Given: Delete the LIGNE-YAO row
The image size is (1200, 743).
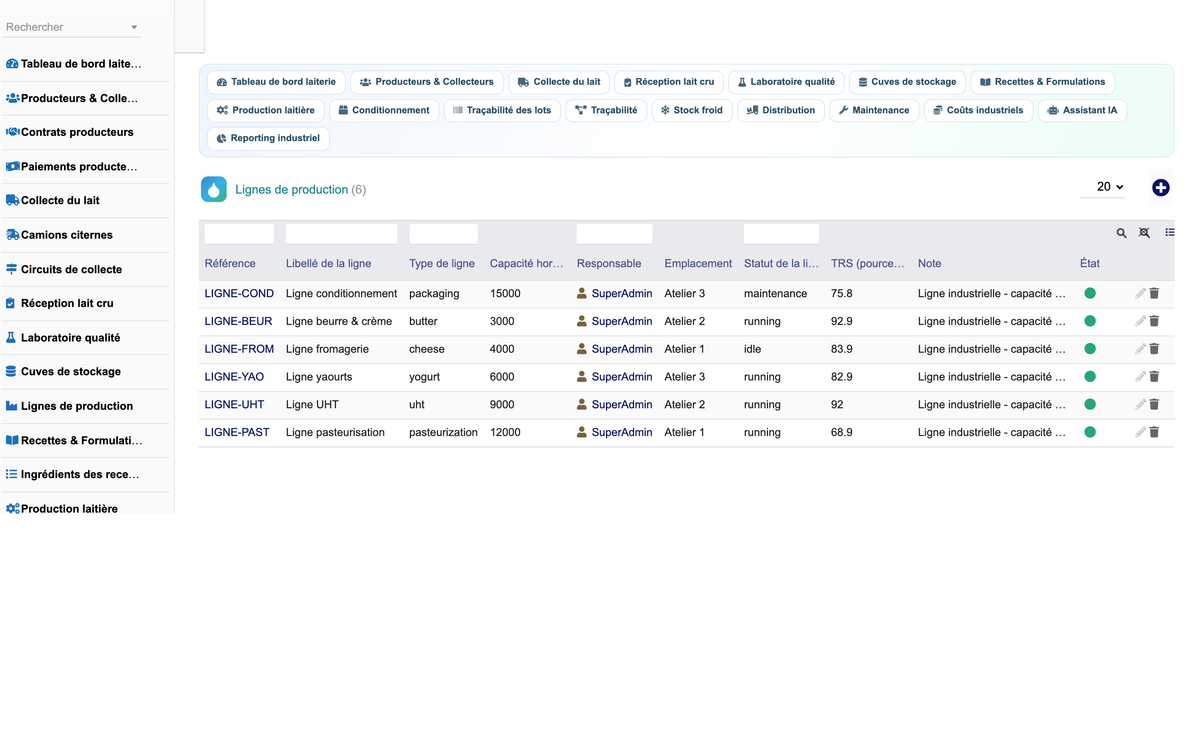Looking at the screenshot, I should (x=1154, y=377).
